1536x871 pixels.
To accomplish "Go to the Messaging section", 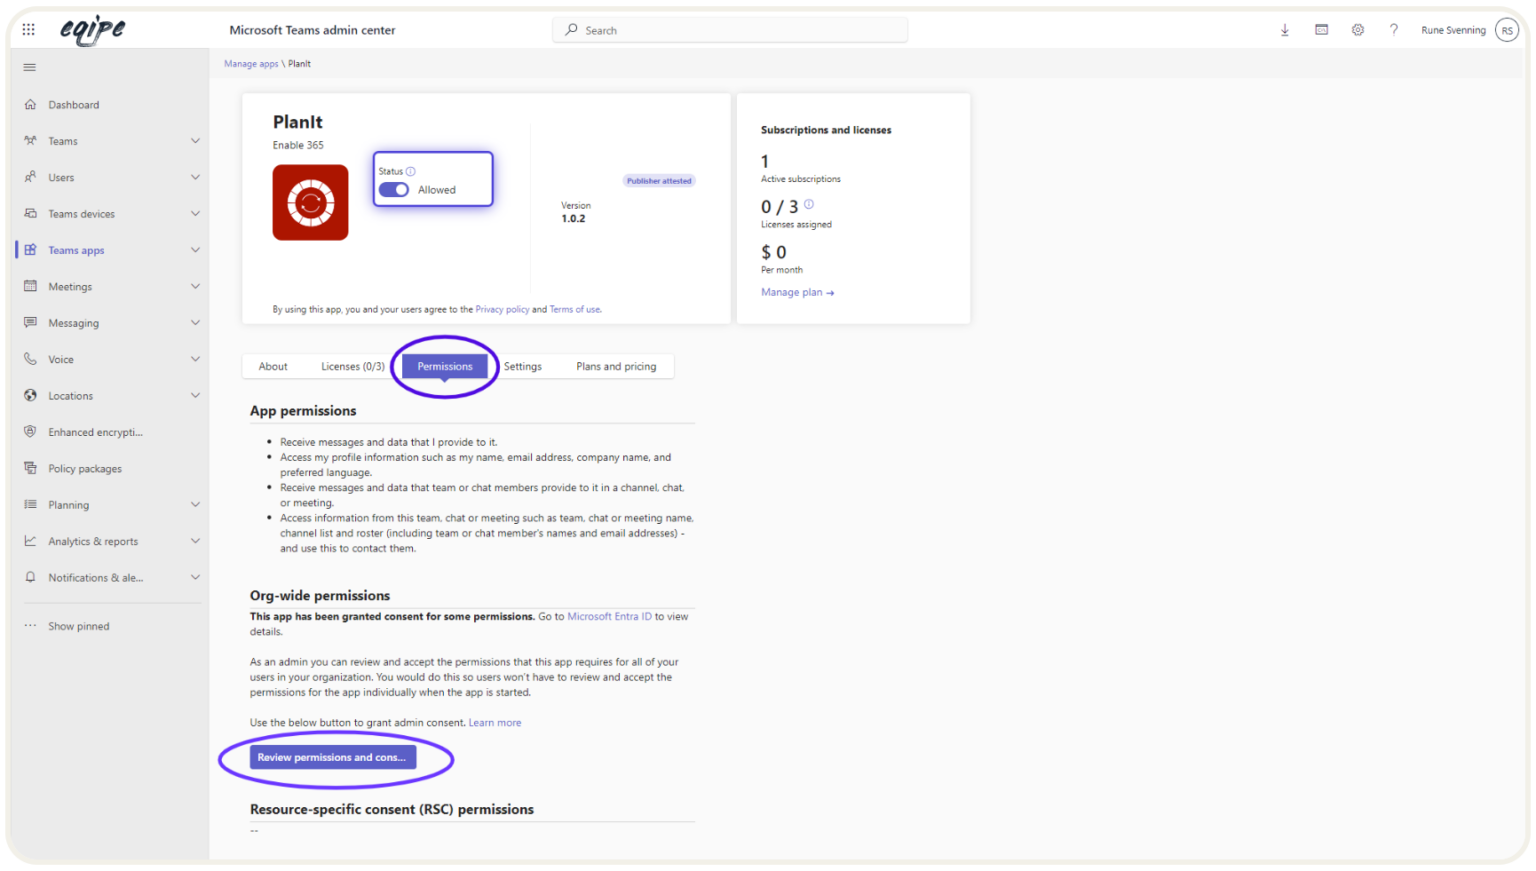I will 74,322.
